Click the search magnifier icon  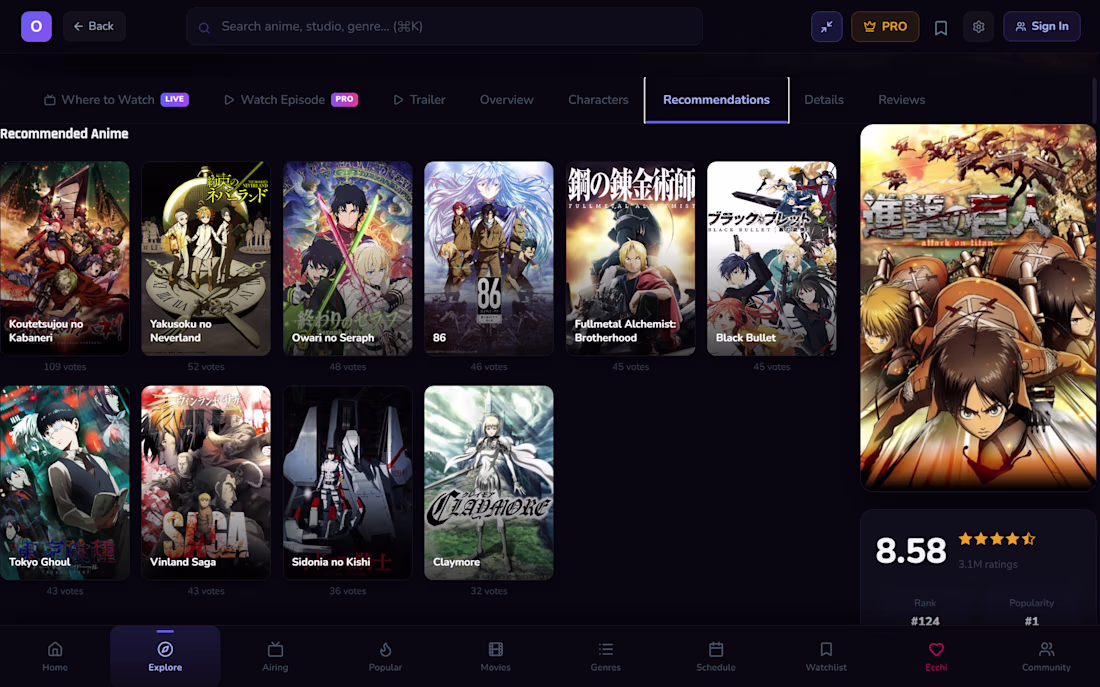tap(204, 27)
